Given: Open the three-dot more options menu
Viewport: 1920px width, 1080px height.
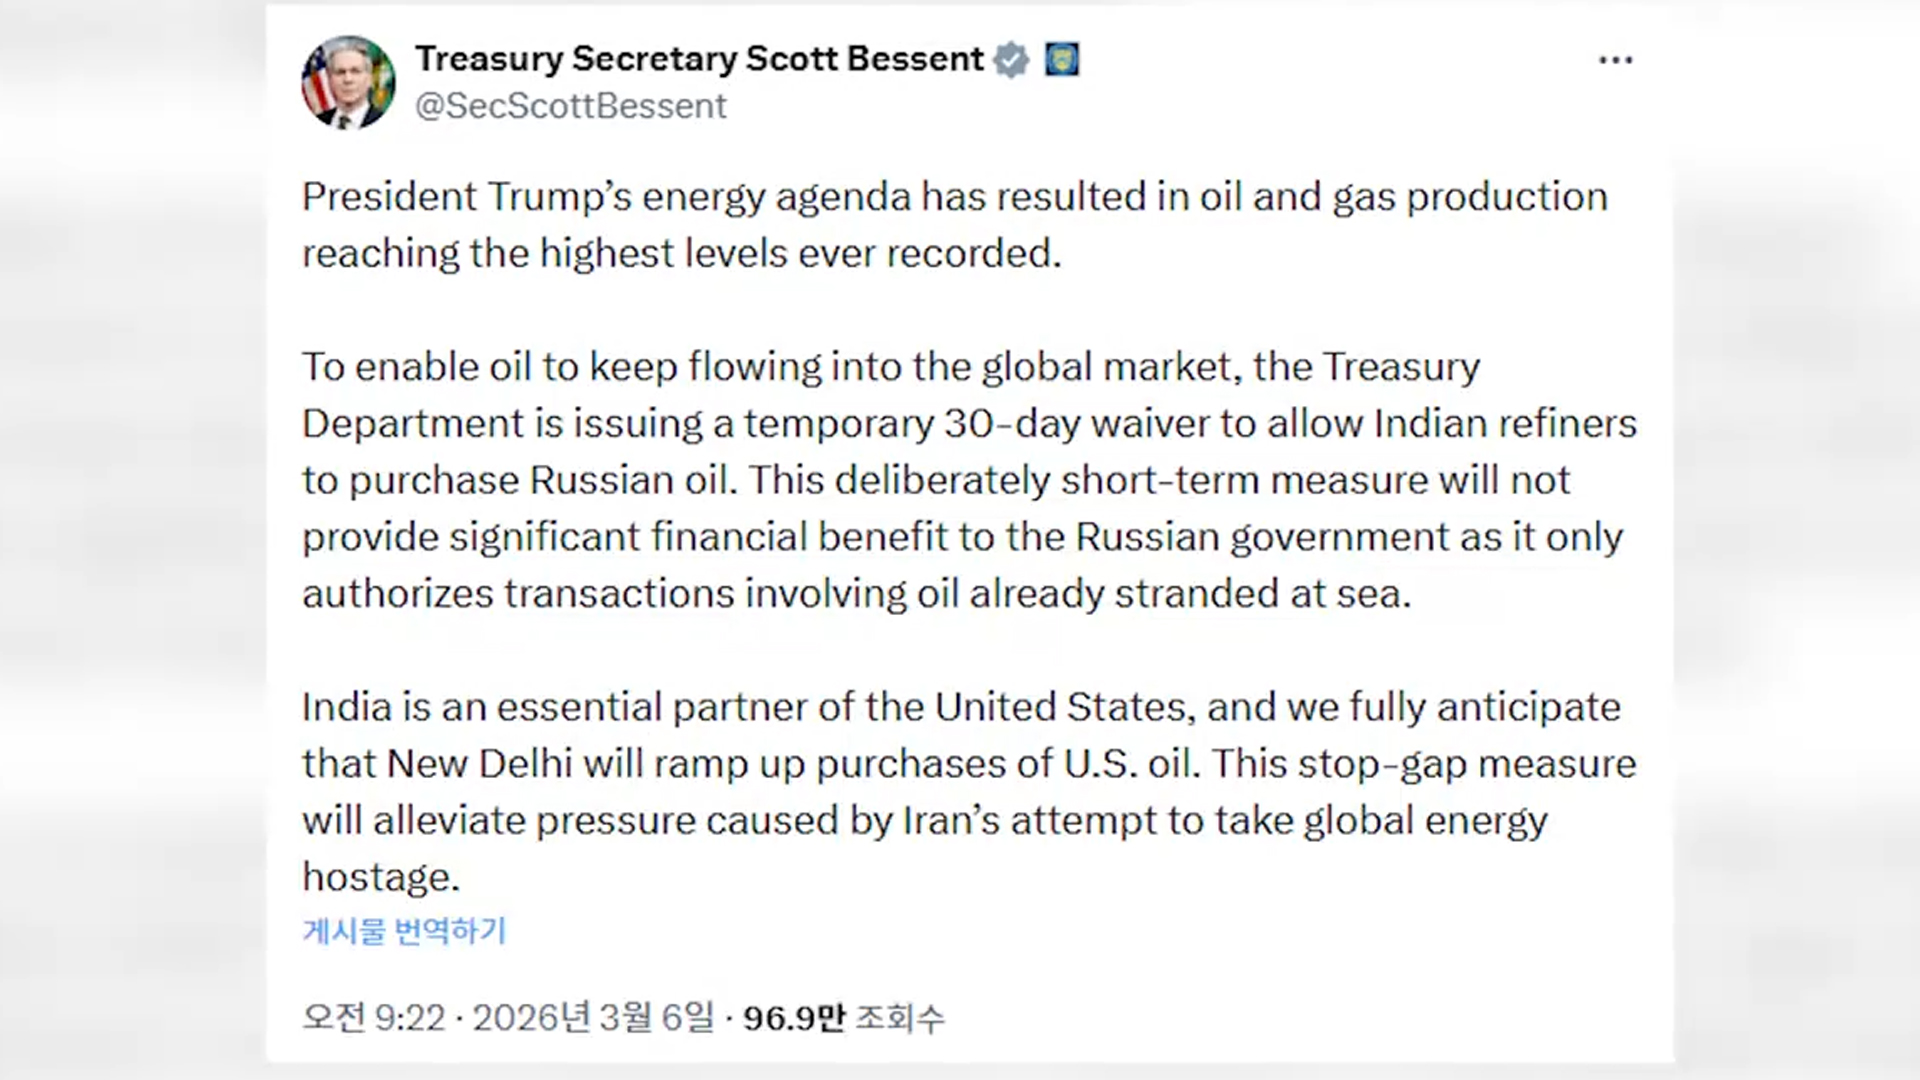Looking at the screenshot, I should pyautogui.click(x=1615, y=61).
